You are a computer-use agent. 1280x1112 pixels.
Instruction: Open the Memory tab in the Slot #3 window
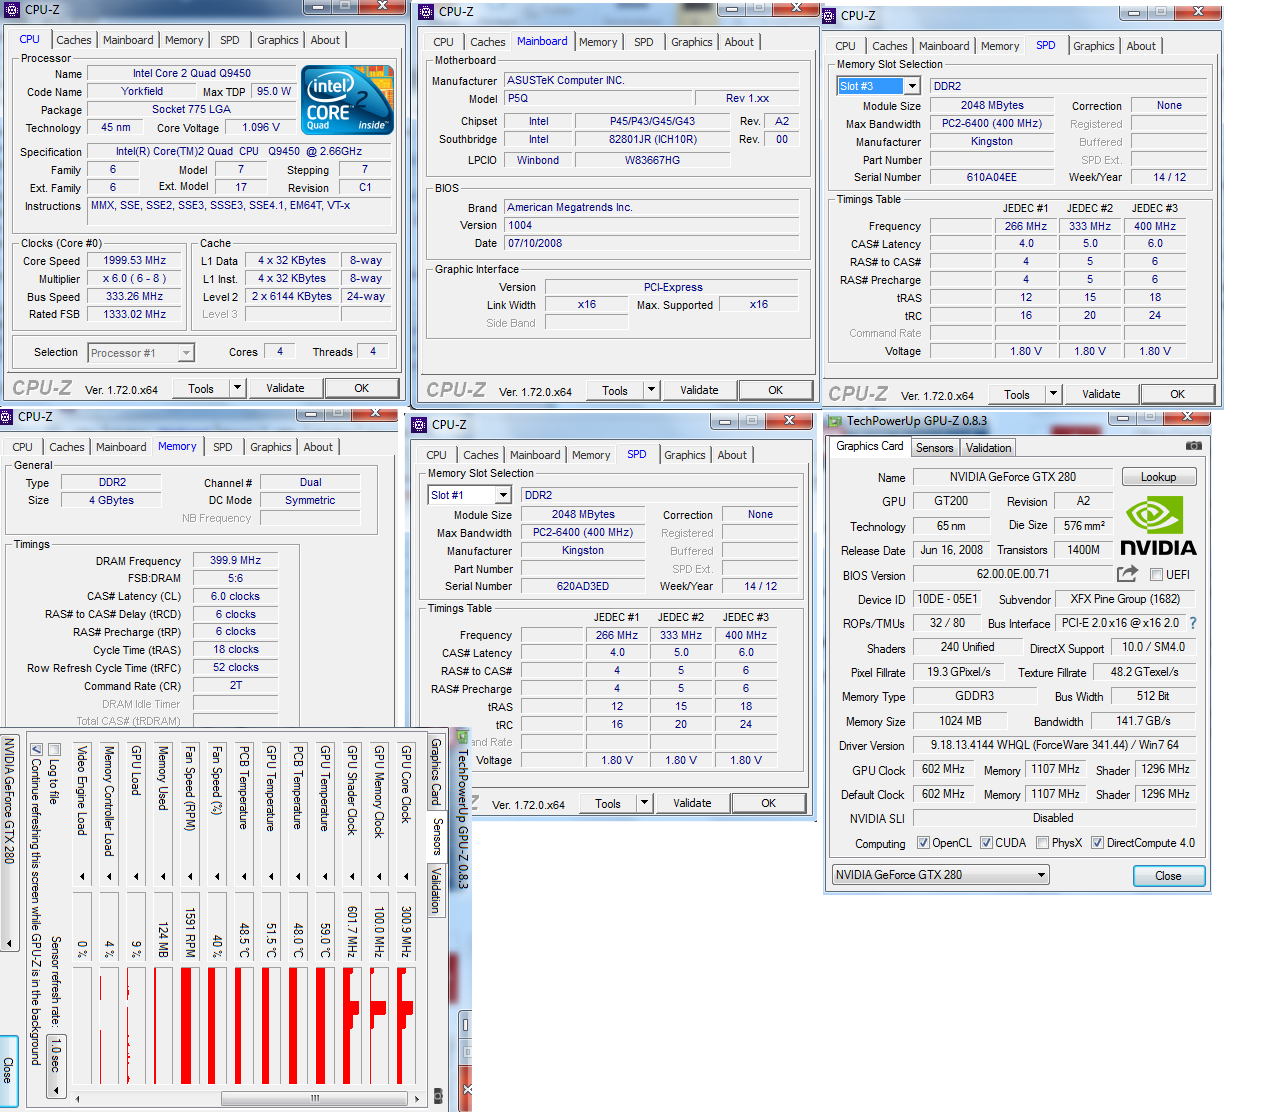[x=1000, y=46]
